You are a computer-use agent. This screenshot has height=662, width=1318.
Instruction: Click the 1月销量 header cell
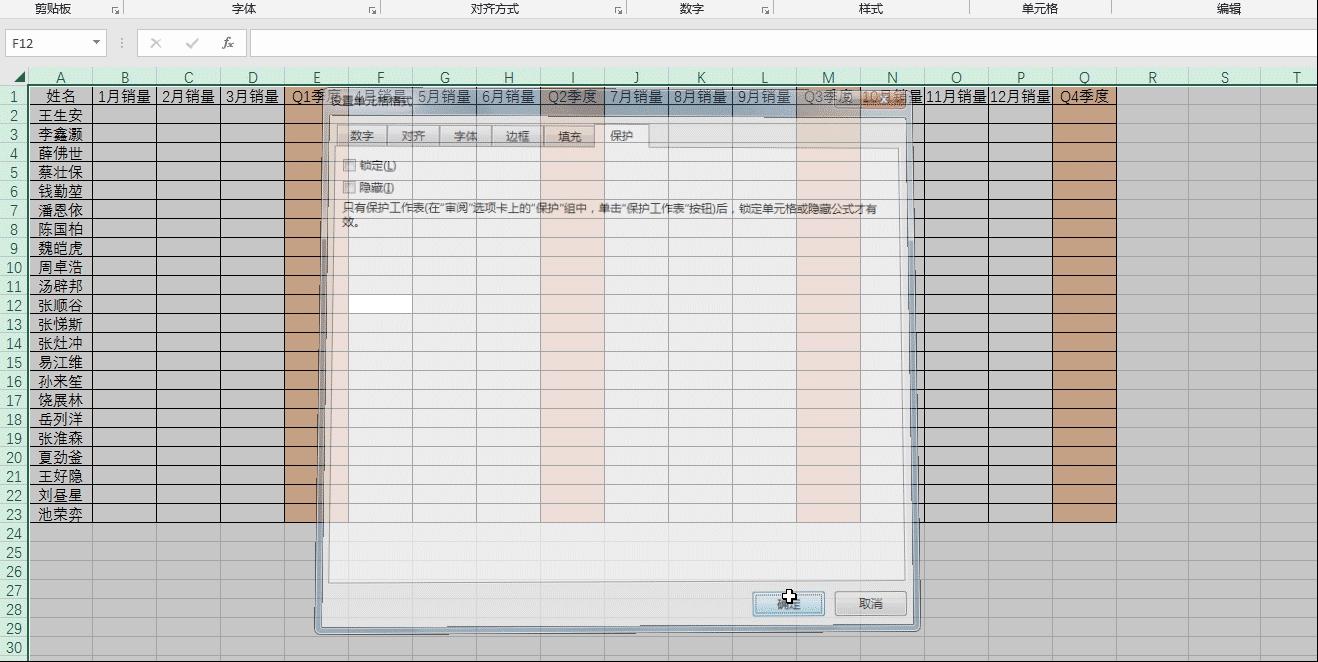click(x=125, y=96)
